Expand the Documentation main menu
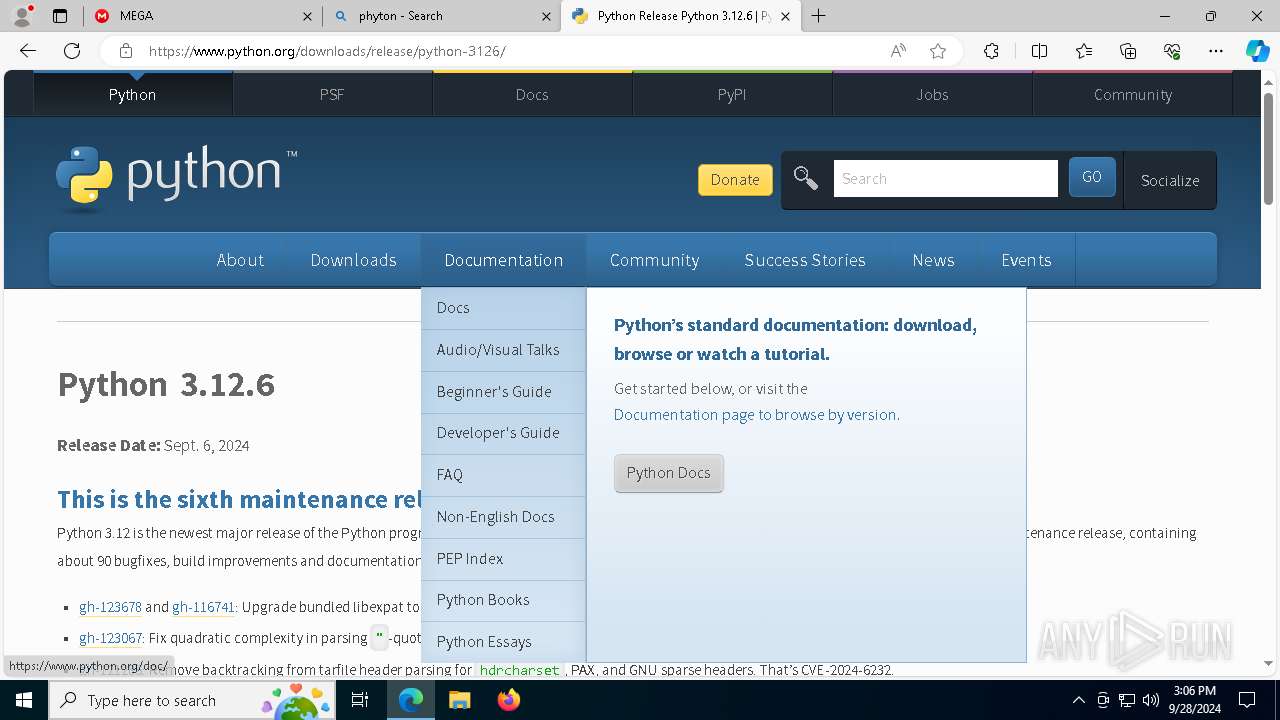 504,260
